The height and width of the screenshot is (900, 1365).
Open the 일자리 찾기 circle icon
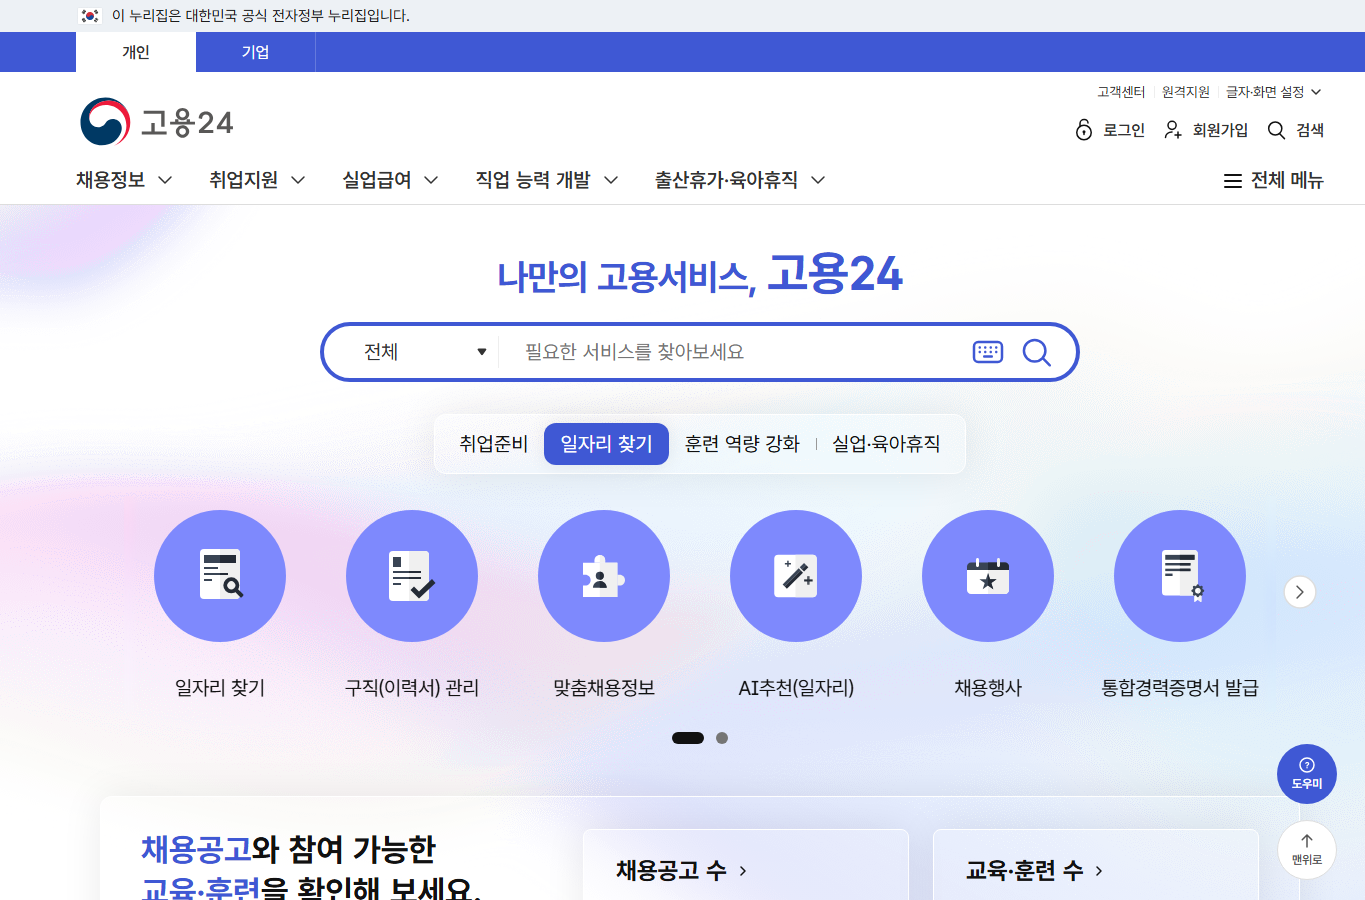click(220, 576)
